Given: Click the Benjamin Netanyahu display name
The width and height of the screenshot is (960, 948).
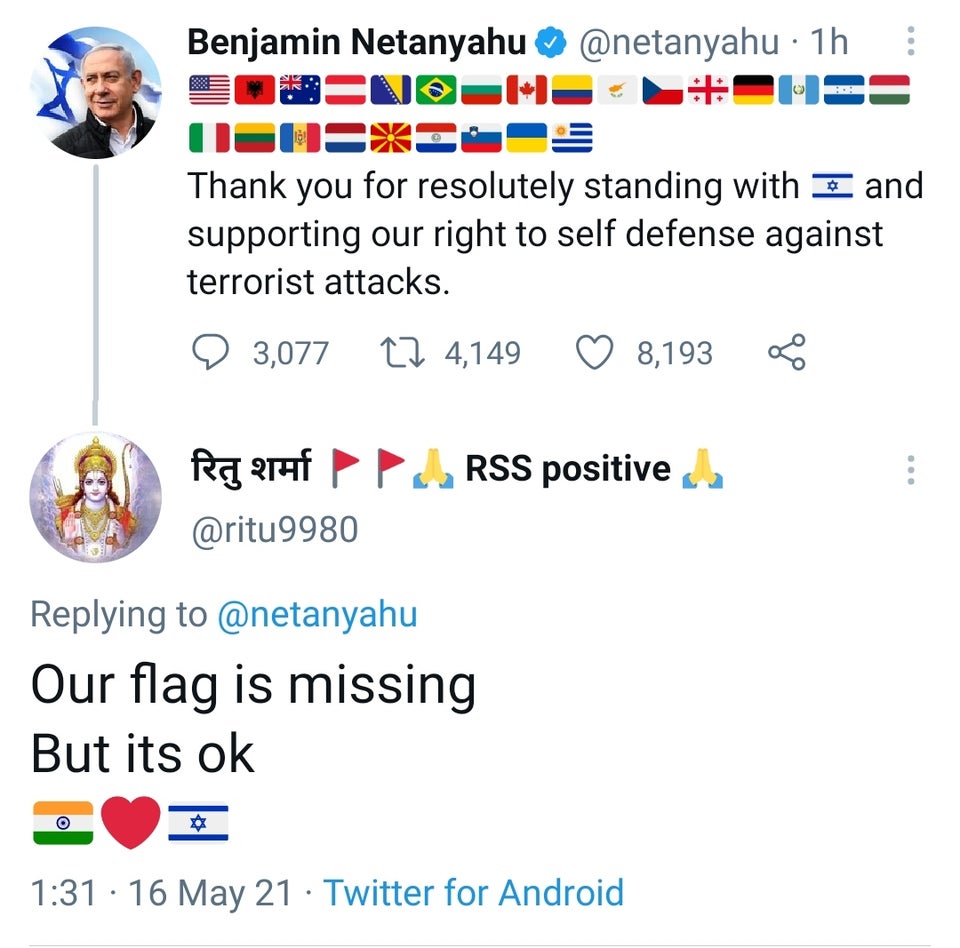Looking at the screenshot, I should tap(356, 42).
